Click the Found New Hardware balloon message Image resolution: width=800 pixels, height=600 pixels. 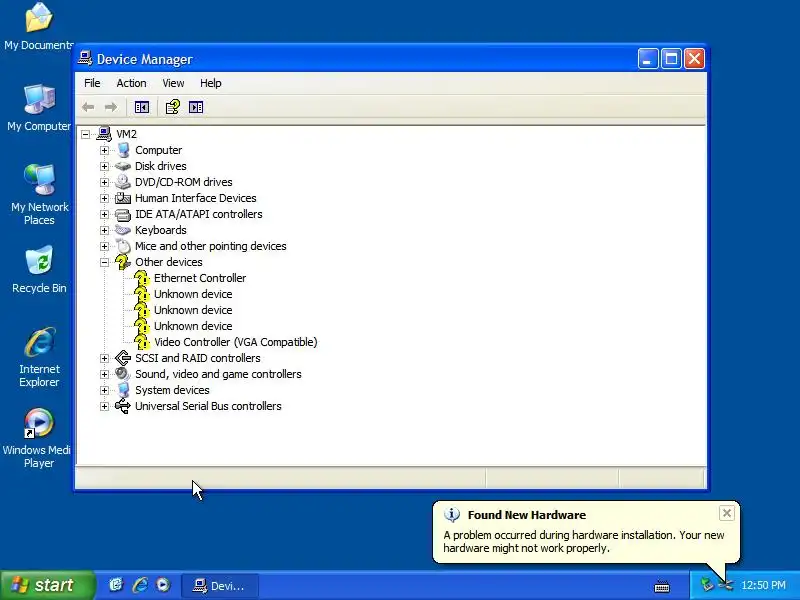584,542
